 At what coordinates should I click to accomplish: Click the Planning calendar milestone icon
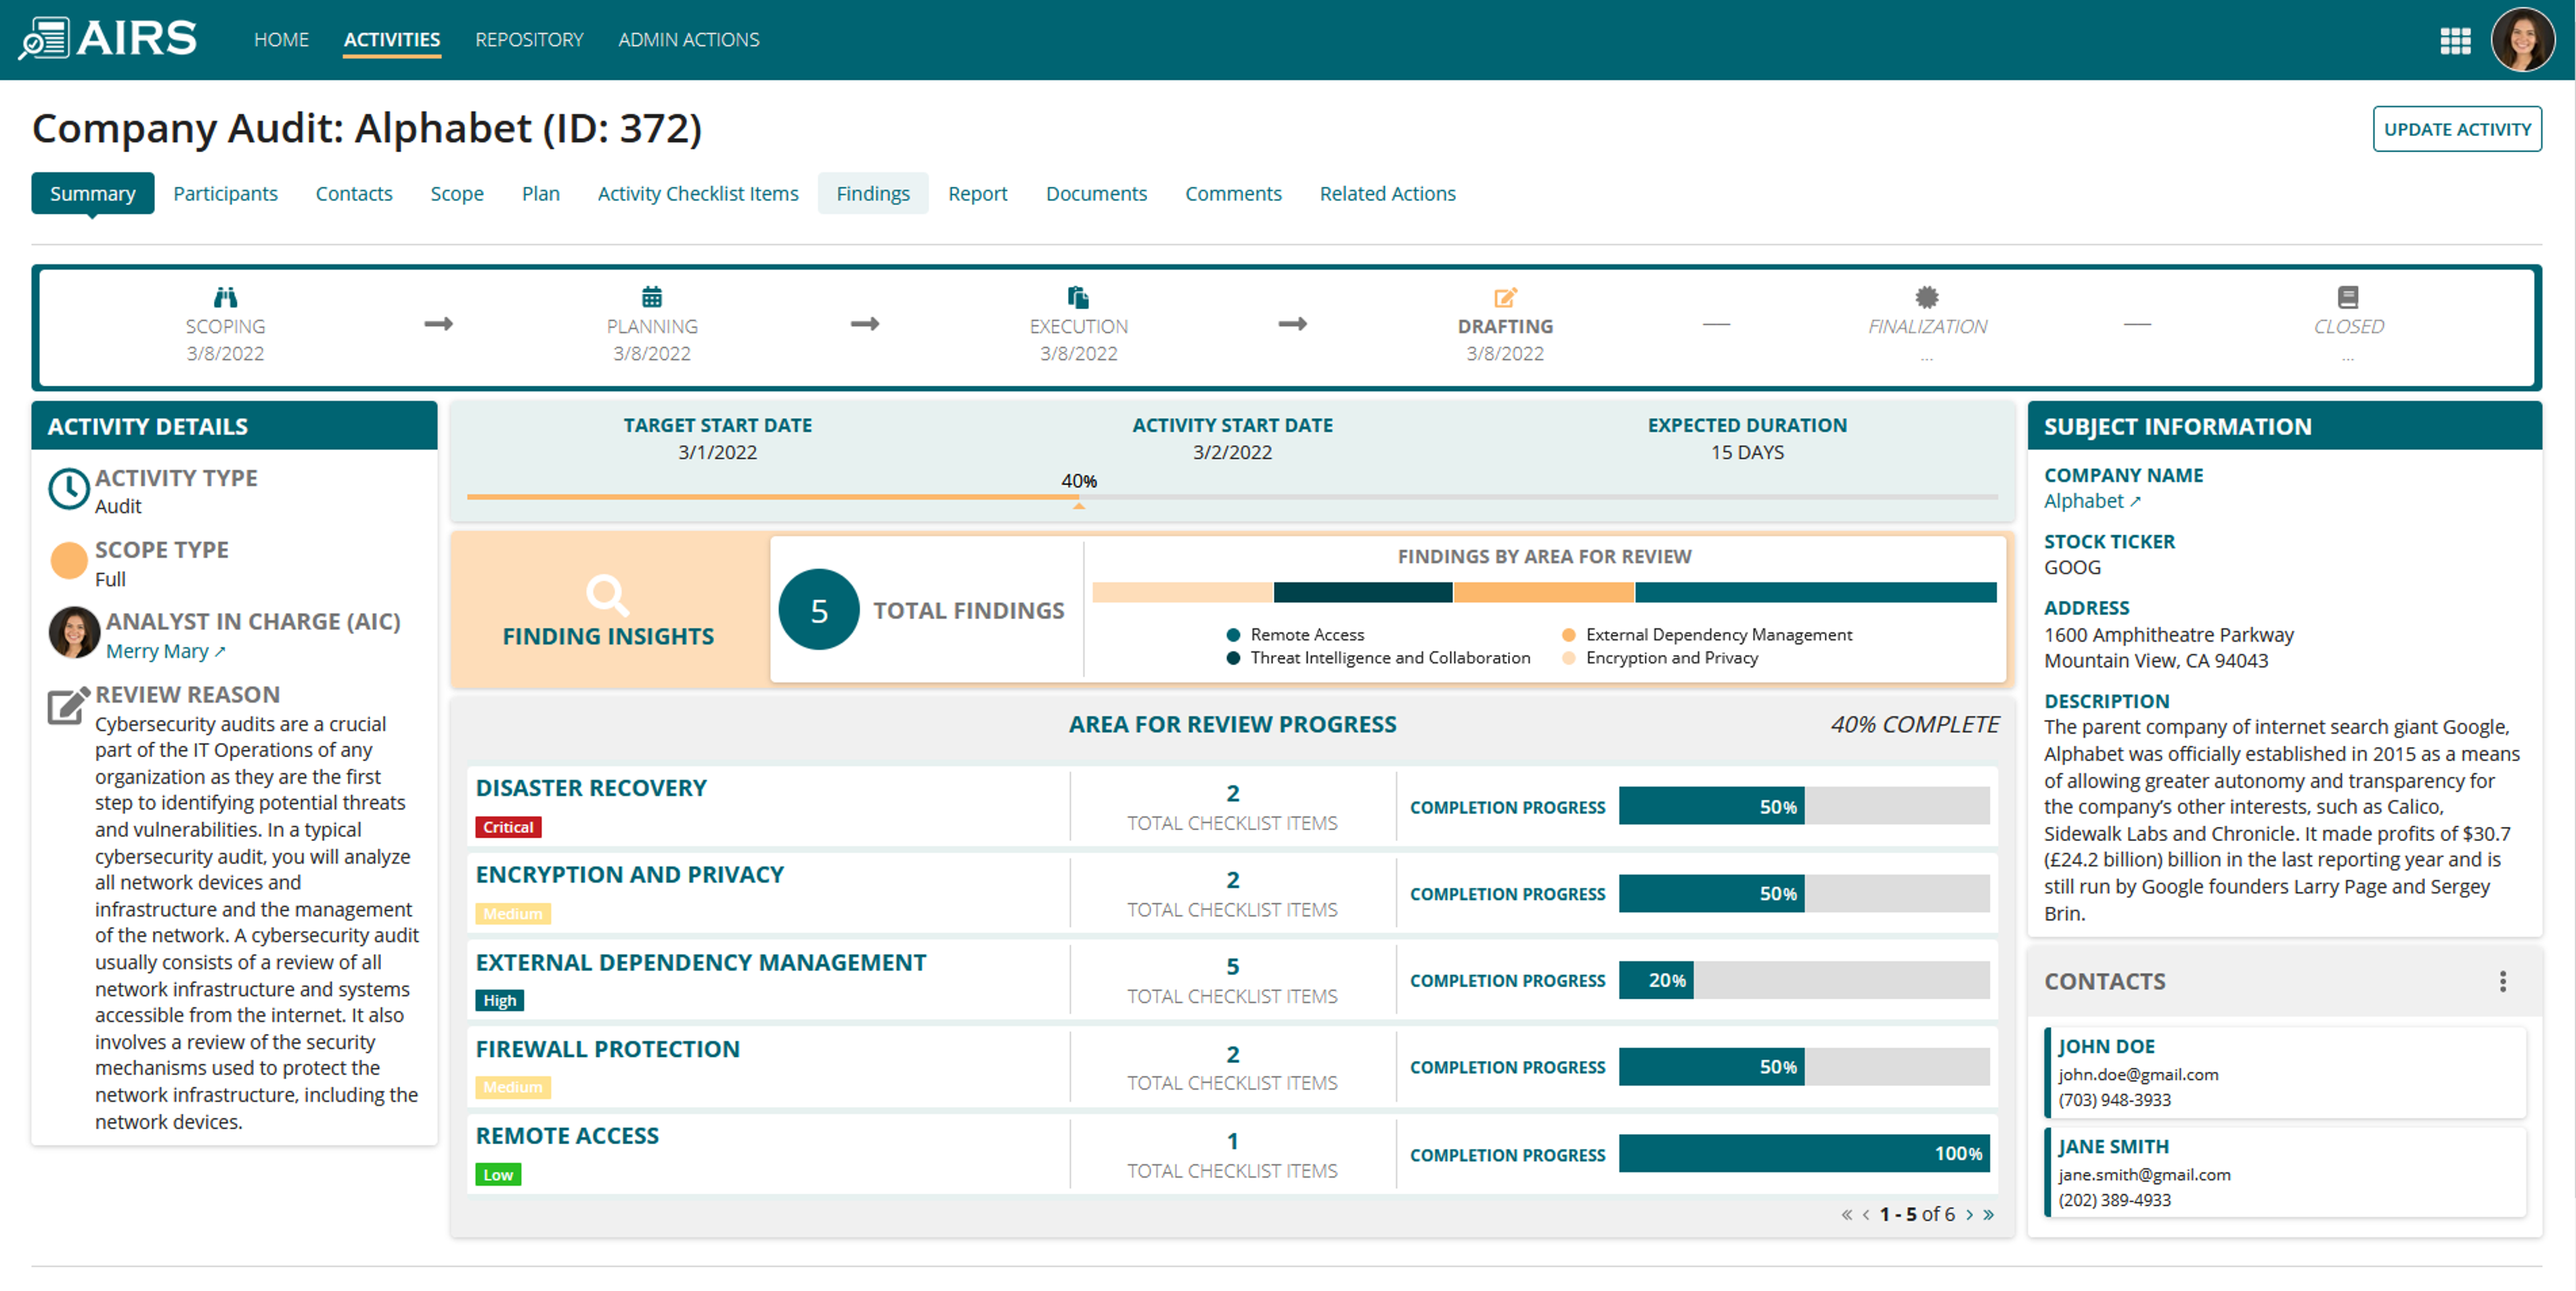[x=651, y=297]
